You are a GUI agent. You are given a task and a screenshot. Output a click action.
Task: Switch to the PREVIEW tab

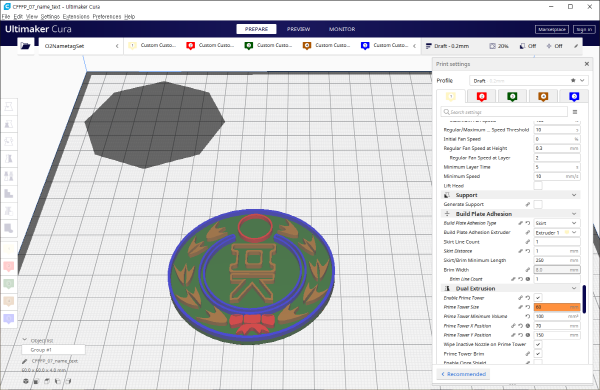298,29
